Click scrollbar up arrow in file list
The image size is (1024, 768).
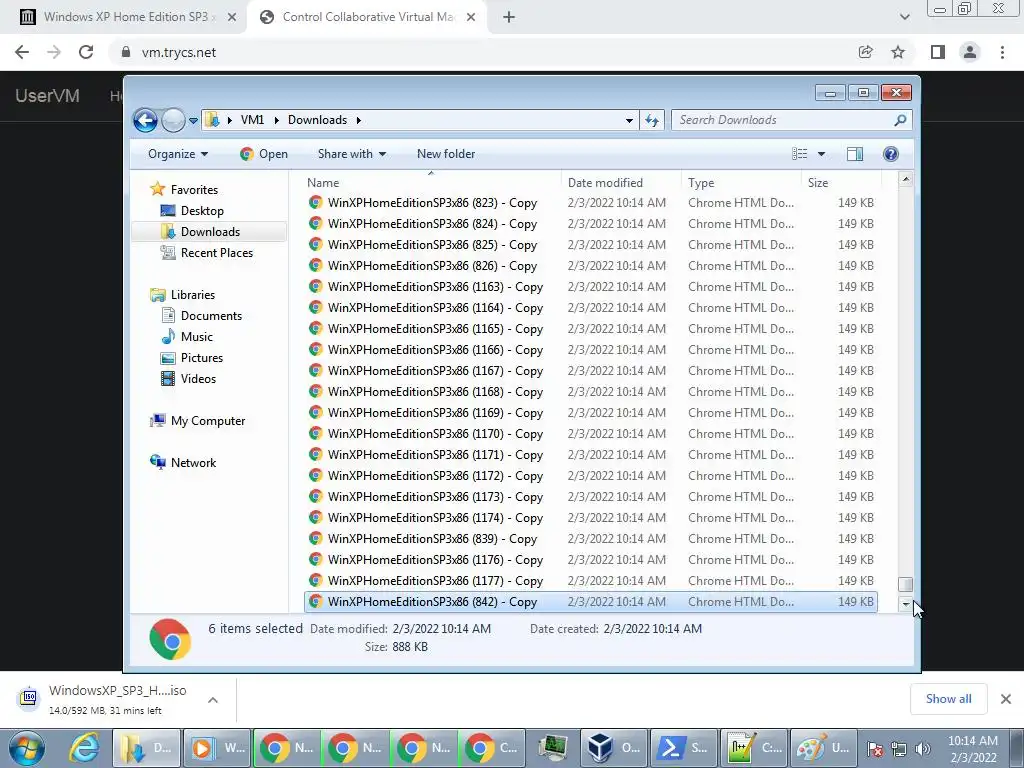905,179
